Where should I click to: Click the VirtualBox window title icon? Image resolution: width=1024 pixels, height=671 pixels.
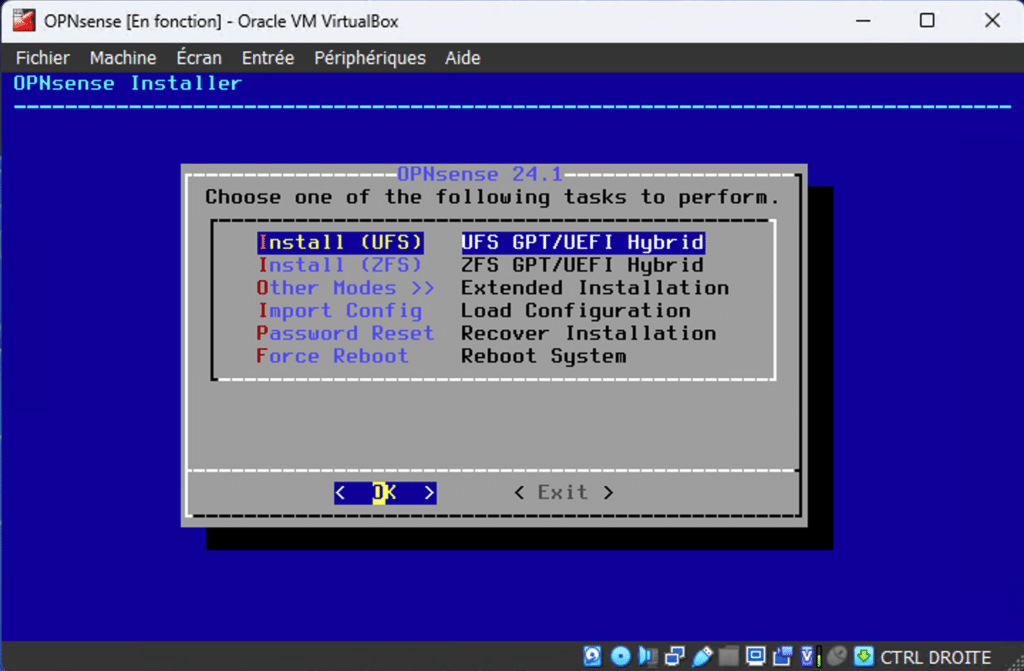click(x=24, y=20)
